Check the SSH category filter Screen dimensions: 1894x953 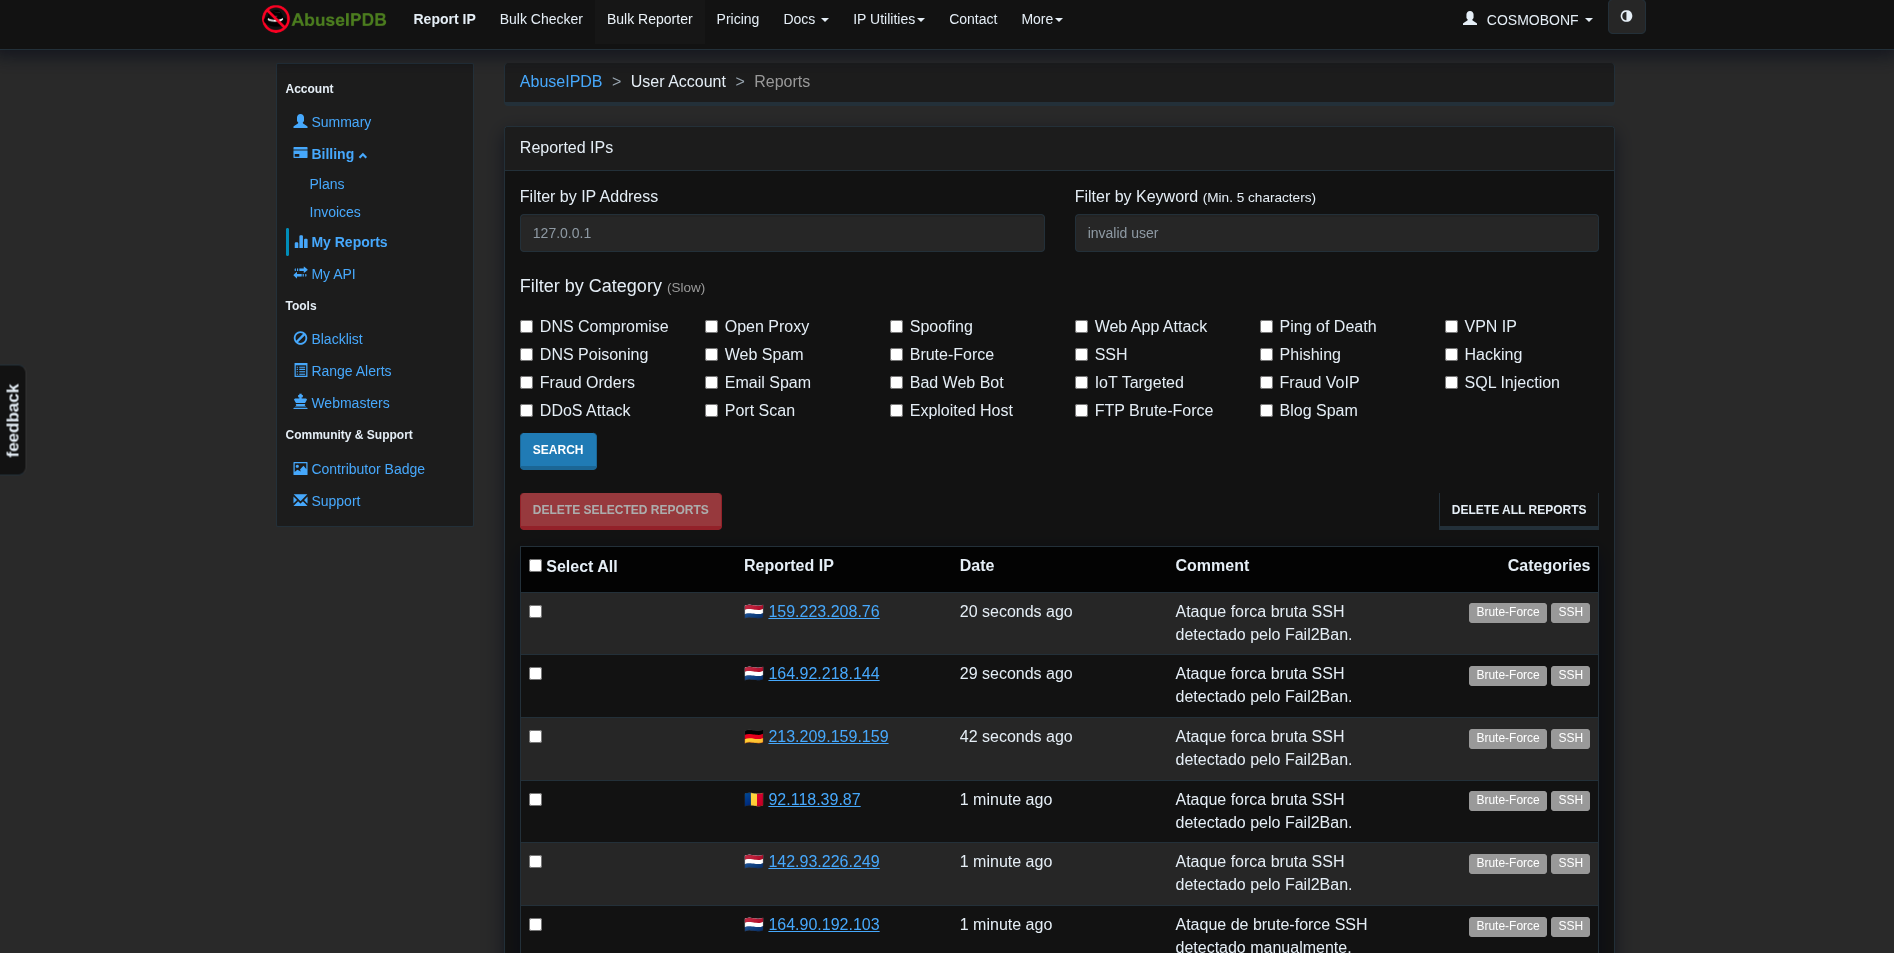(x=1081, y=355)
